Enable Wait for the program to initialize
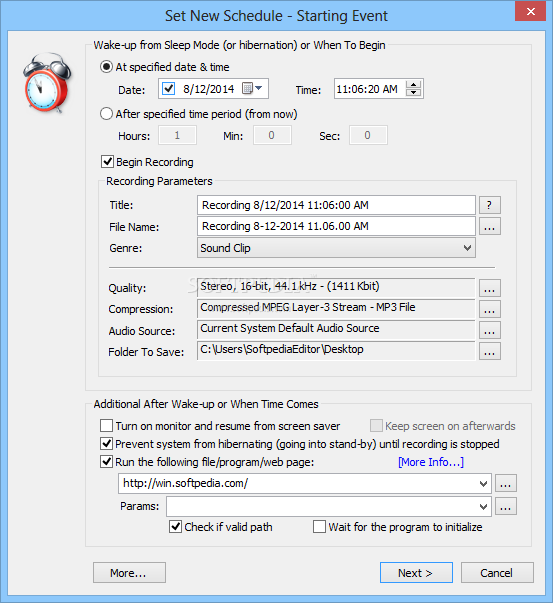 (319, 527)
